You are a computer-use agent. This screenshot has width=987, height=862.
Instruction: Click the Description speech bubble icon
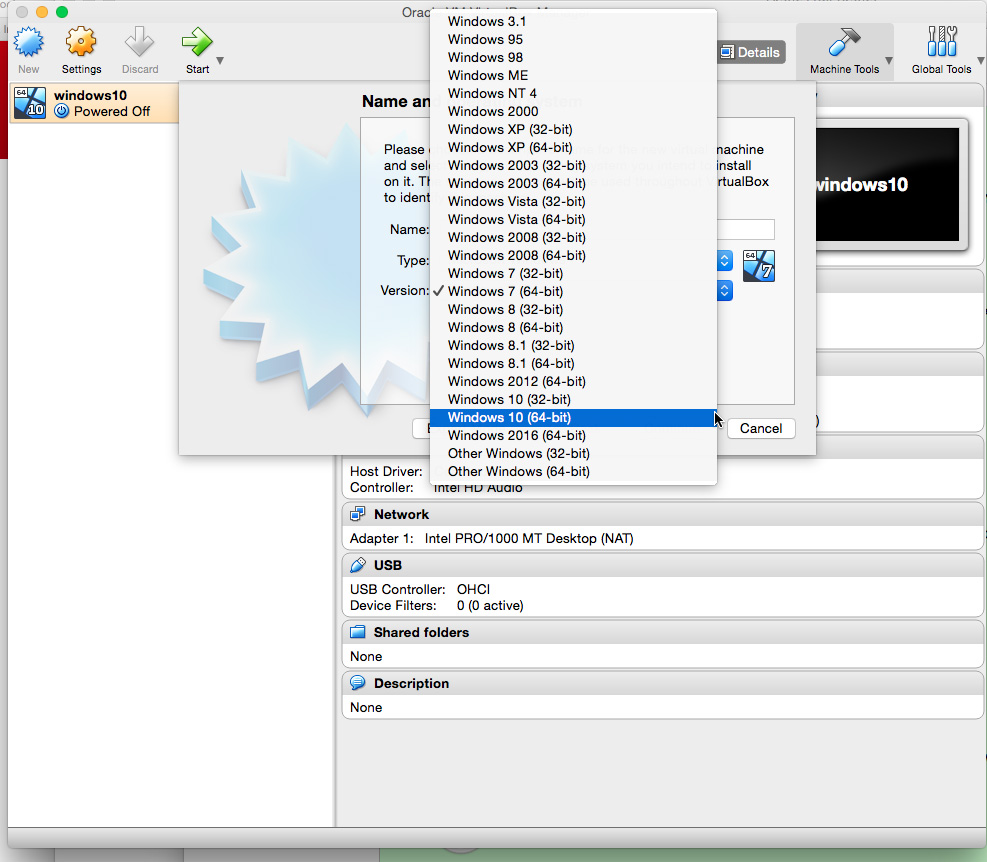click(358, 683)
